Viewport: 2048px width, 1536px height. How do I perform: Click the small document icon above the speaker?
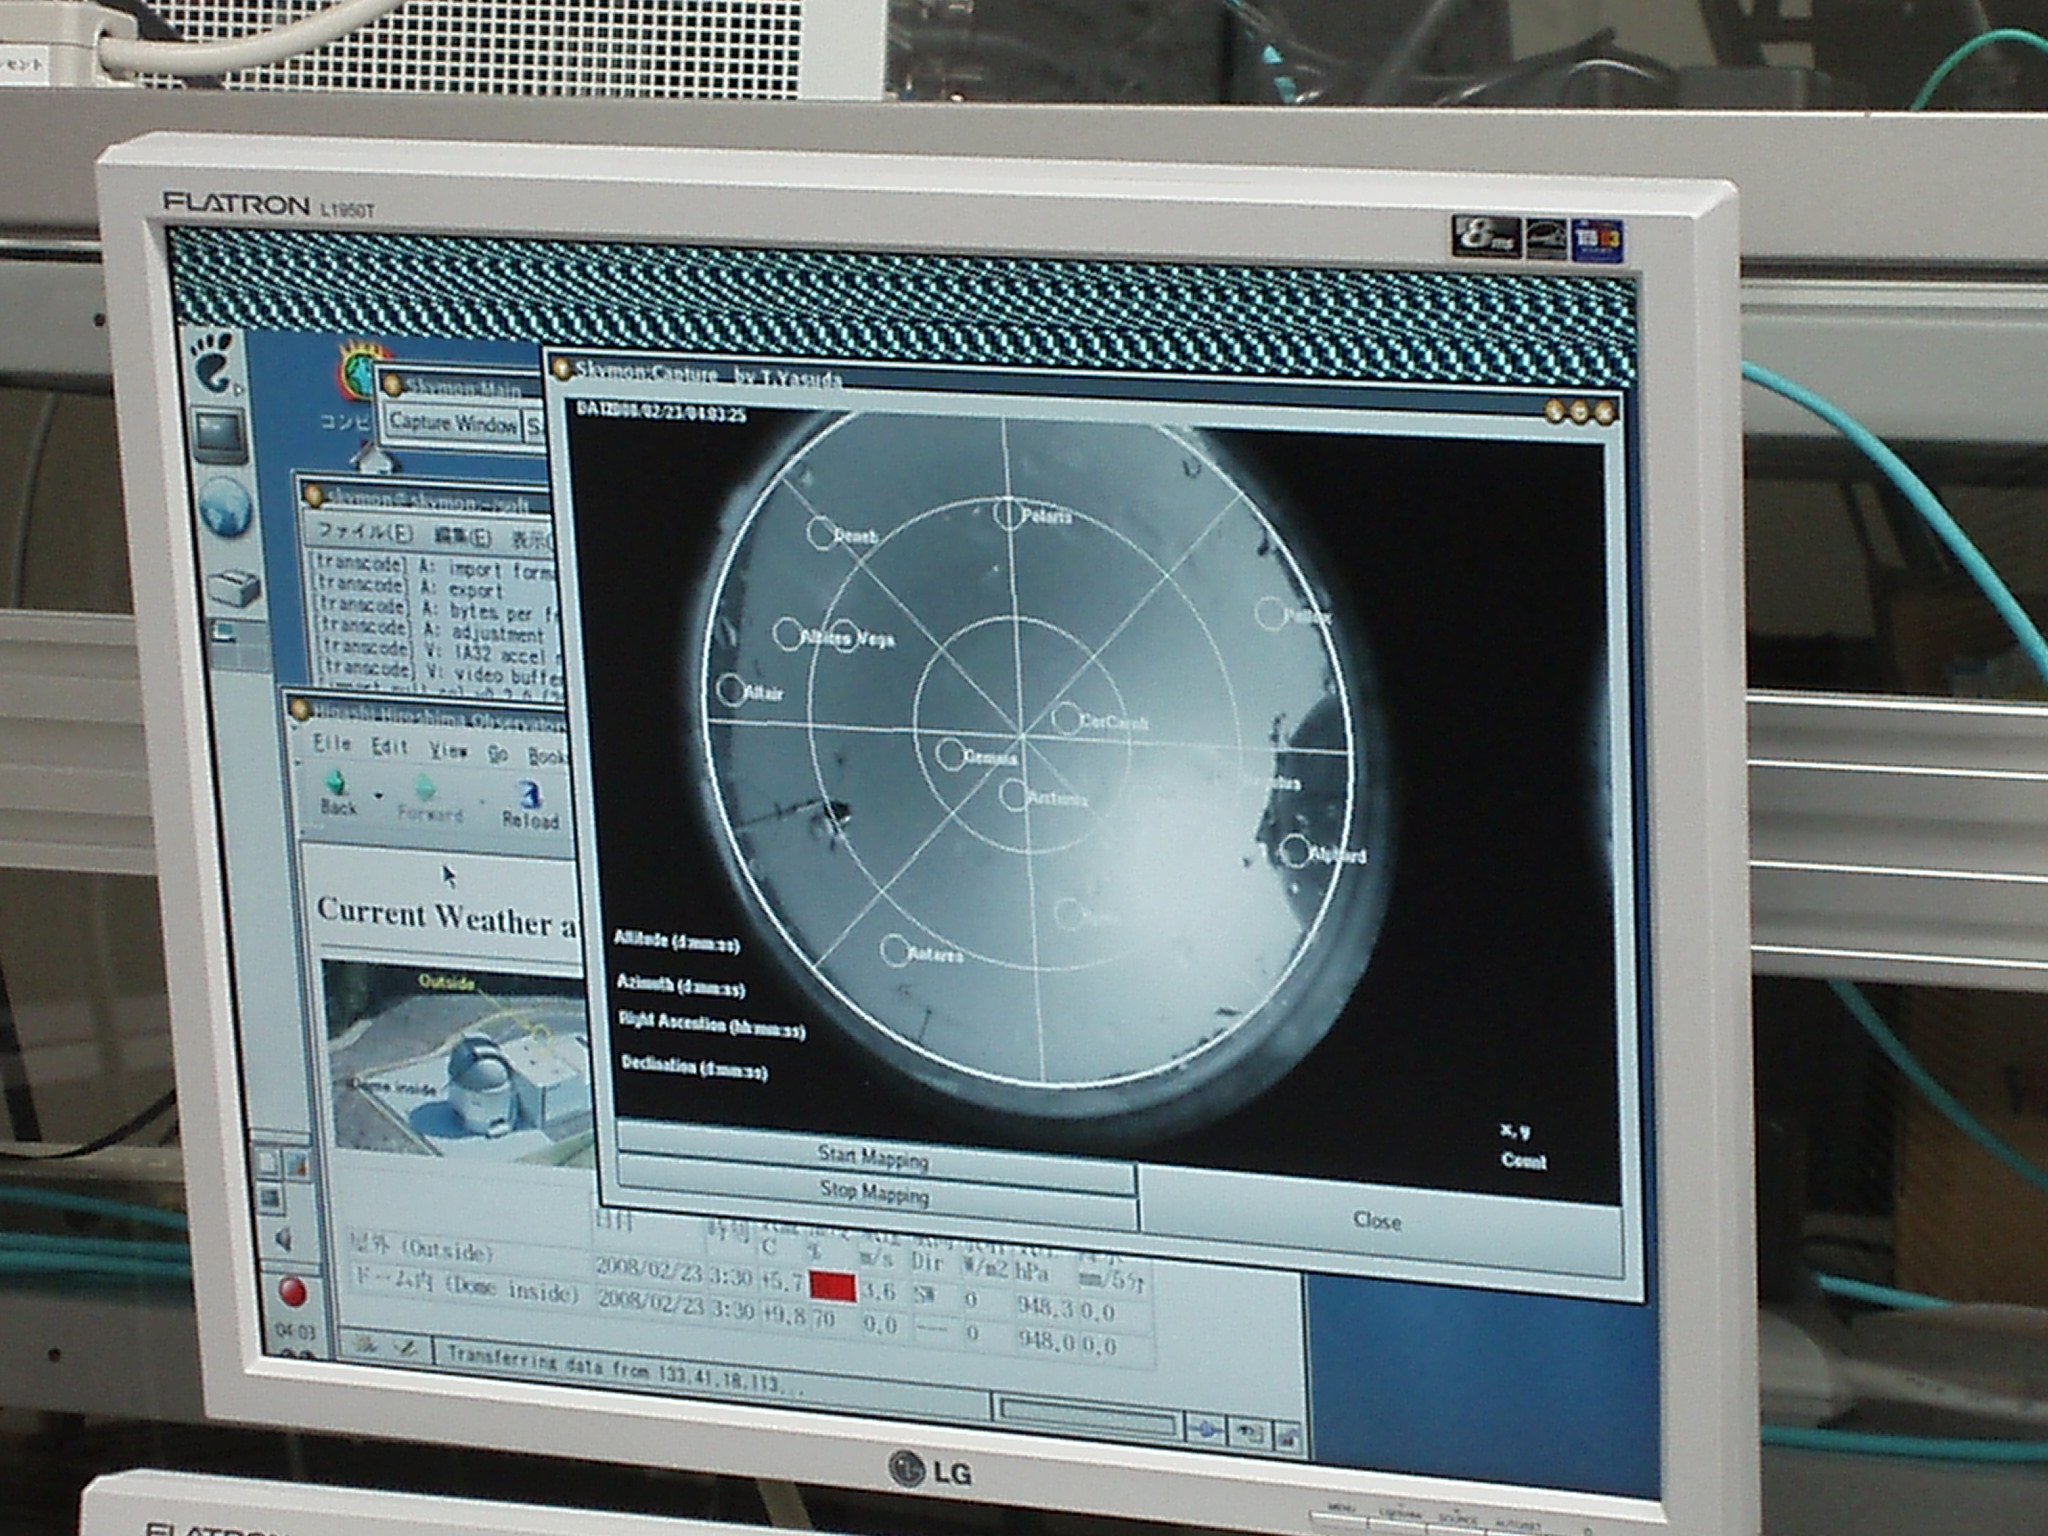click(x=268, y=1163)
